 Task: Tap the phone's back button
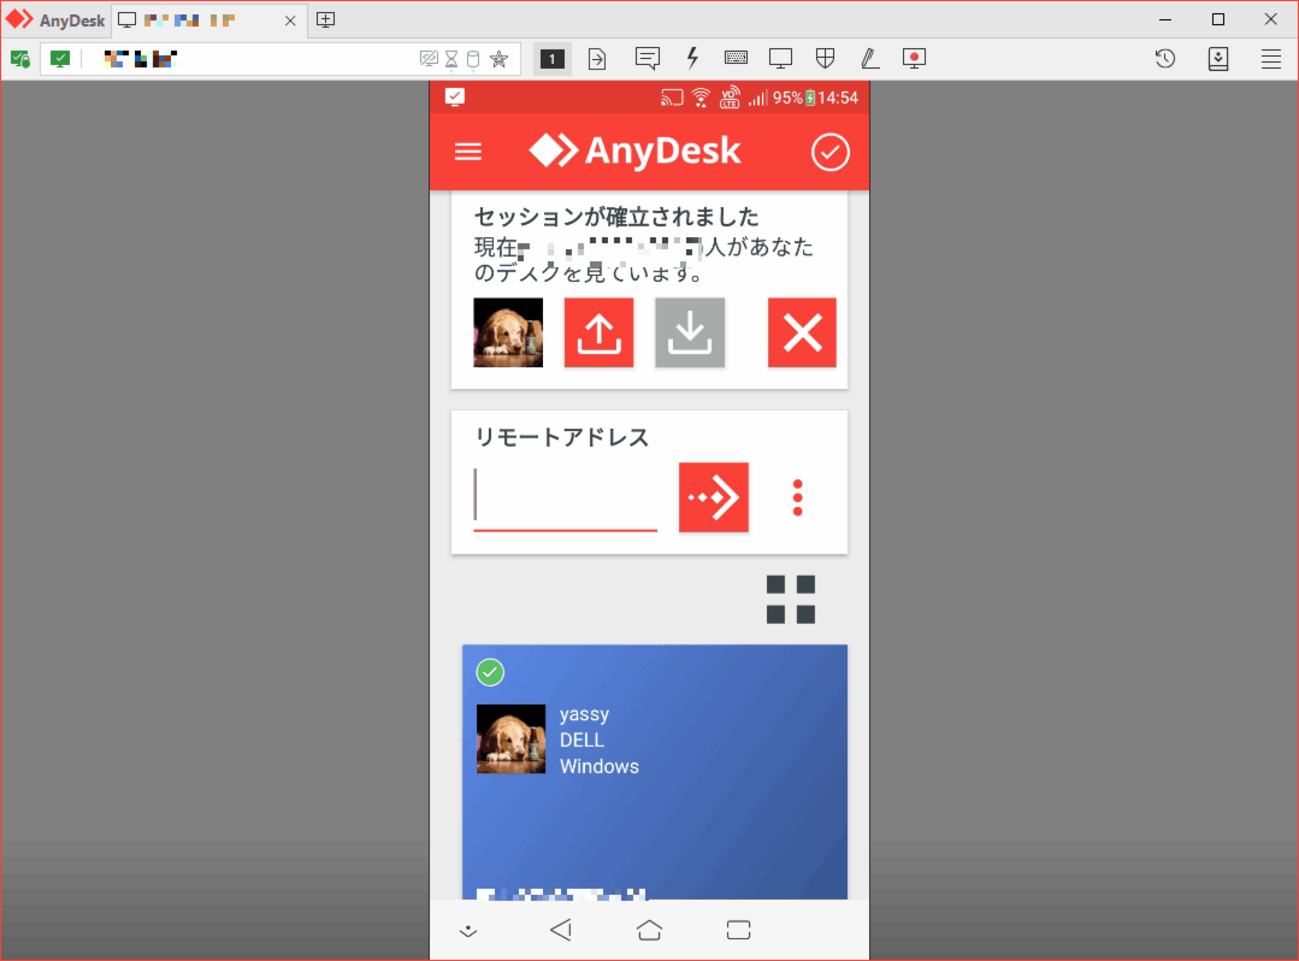point(561,930)
